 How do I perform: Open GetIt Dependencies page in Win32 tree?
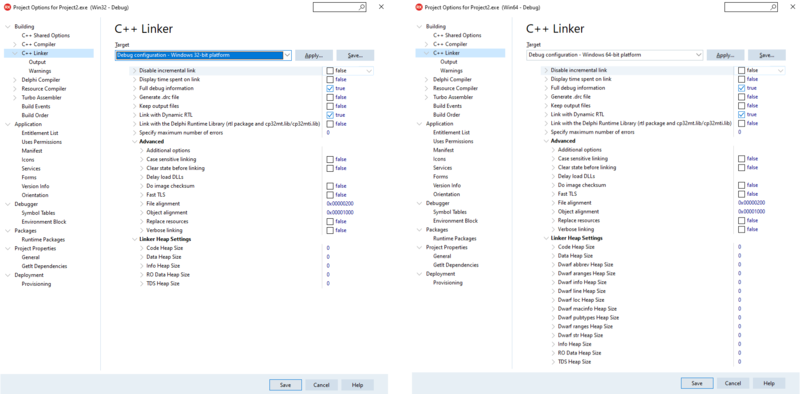click(x=44, y=266)
